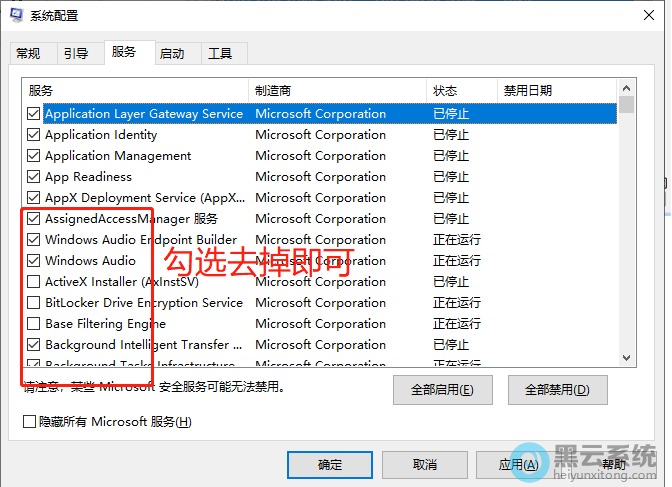Switch to the 常规 tab
Image resolution: width=672 pixels, height=487 pixels.
click(29, 53)
